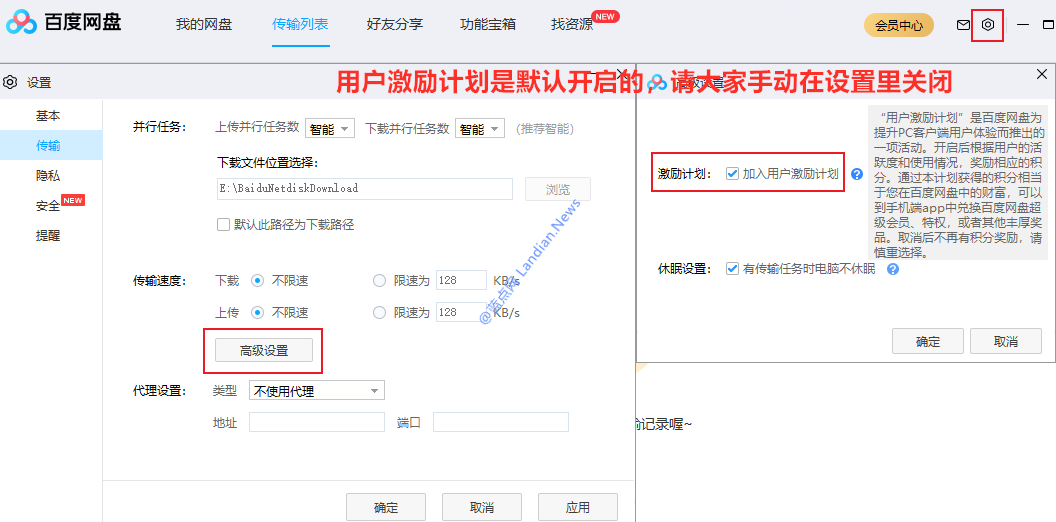Click the Baidu Netdisk logo icon
Image resolution: width=1056 pixels, height=522 pixels.
[21, 22]
